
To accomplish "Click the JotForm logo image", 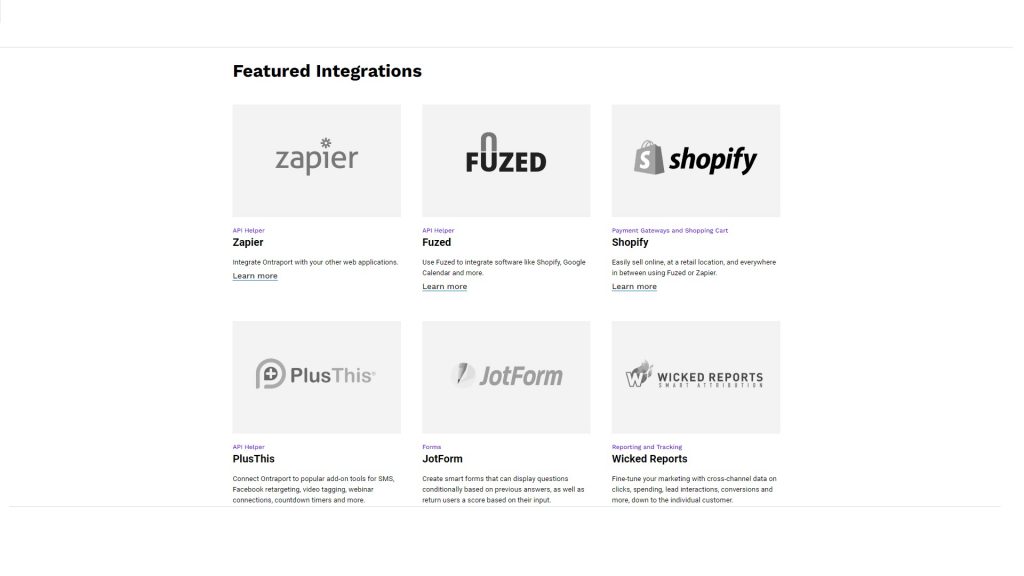I will [x=506, y=376].
